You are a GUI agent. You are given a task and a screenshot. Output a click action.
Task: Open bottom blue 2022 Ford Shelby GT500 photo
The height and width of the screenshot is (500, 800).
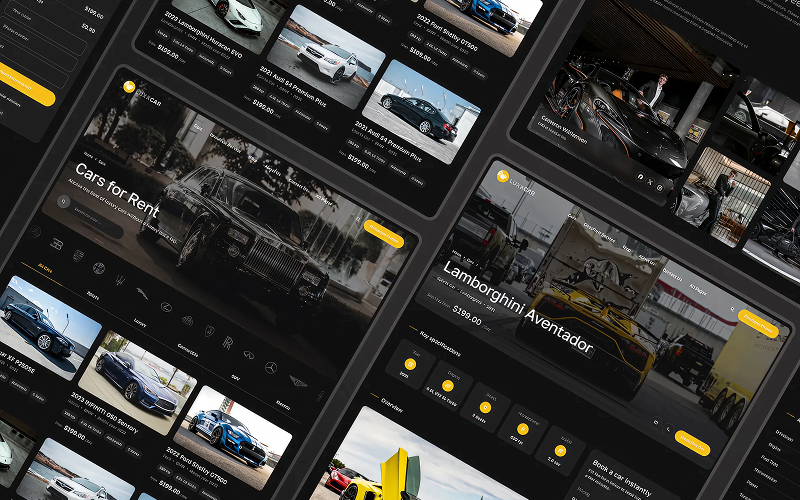click(233, 438)
